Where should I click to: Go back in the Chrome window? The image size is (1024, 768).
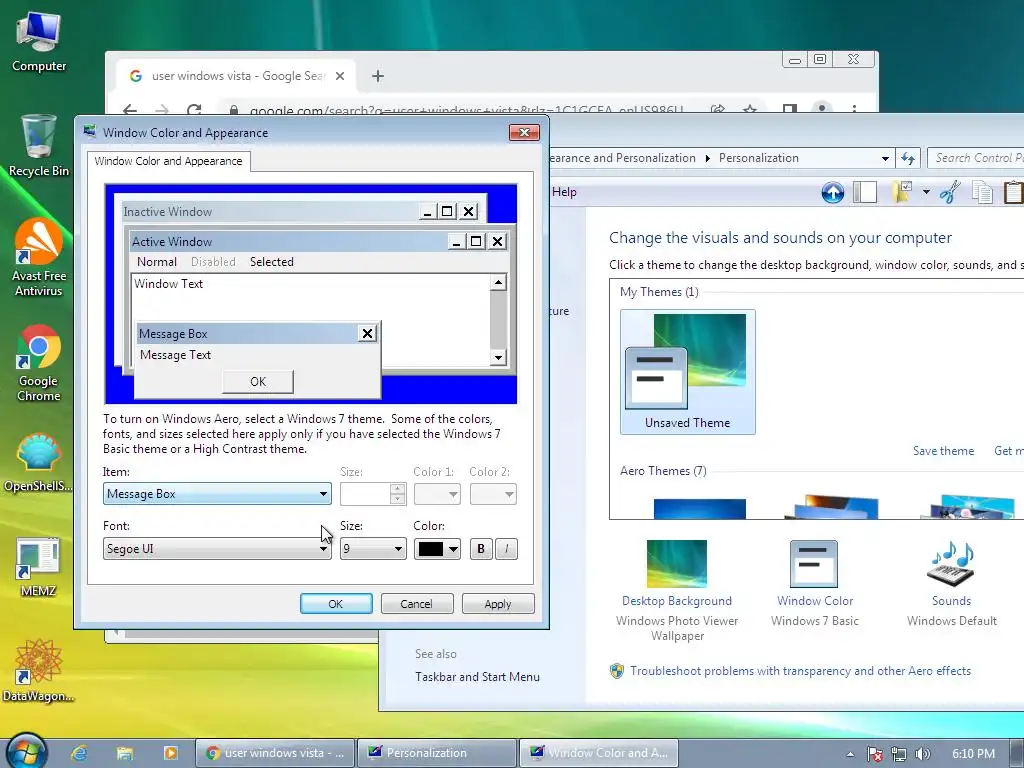(x=130, y=110)
